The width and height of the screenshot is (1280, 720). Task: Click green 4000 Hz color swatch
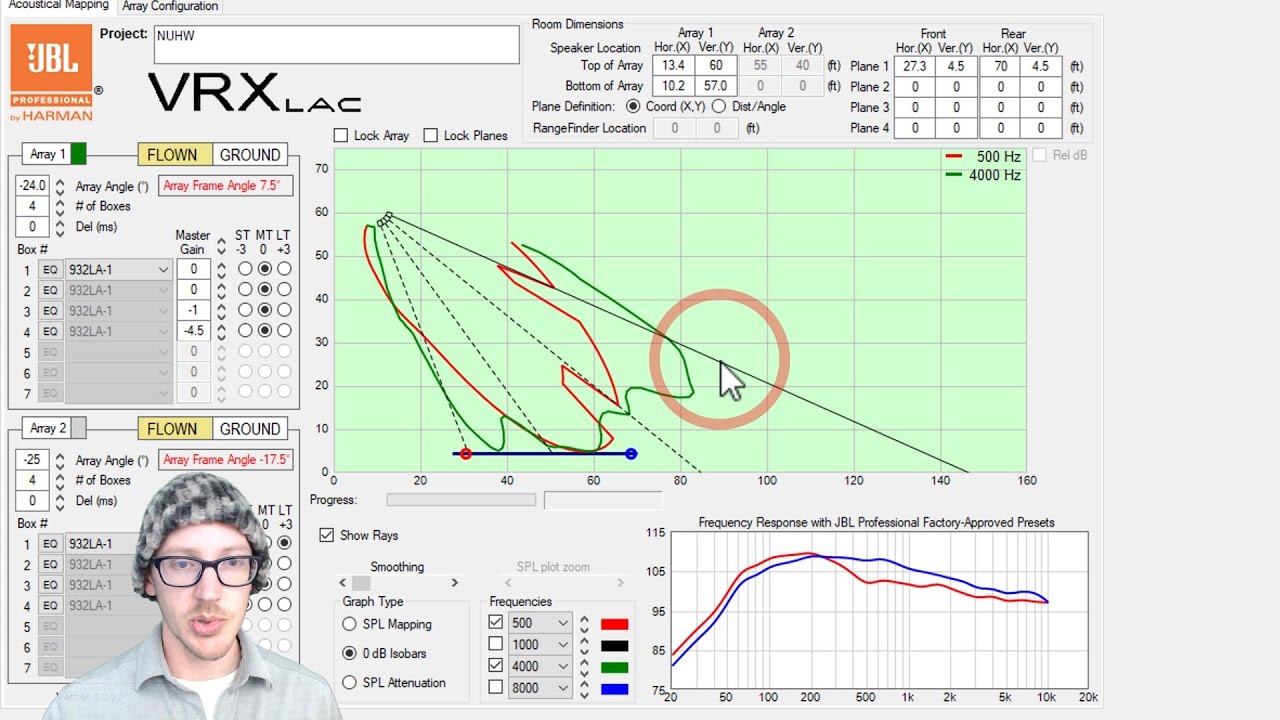614,667
